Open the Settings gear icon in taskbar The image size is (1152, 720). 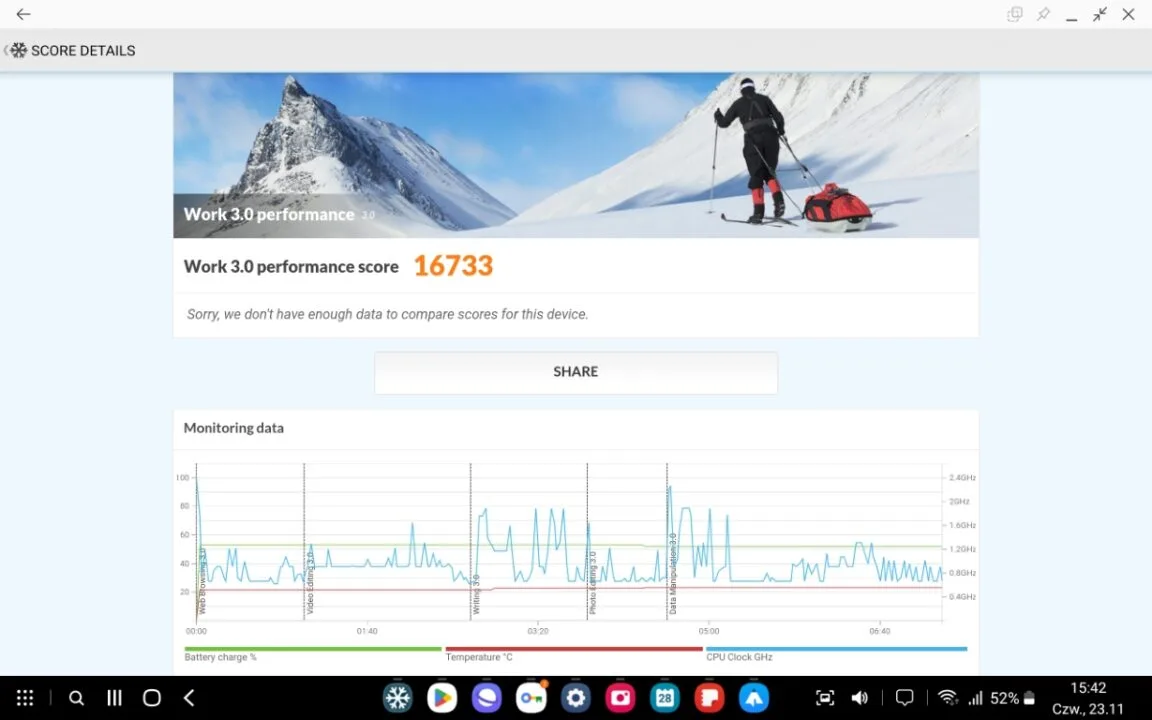click(576, 697)
